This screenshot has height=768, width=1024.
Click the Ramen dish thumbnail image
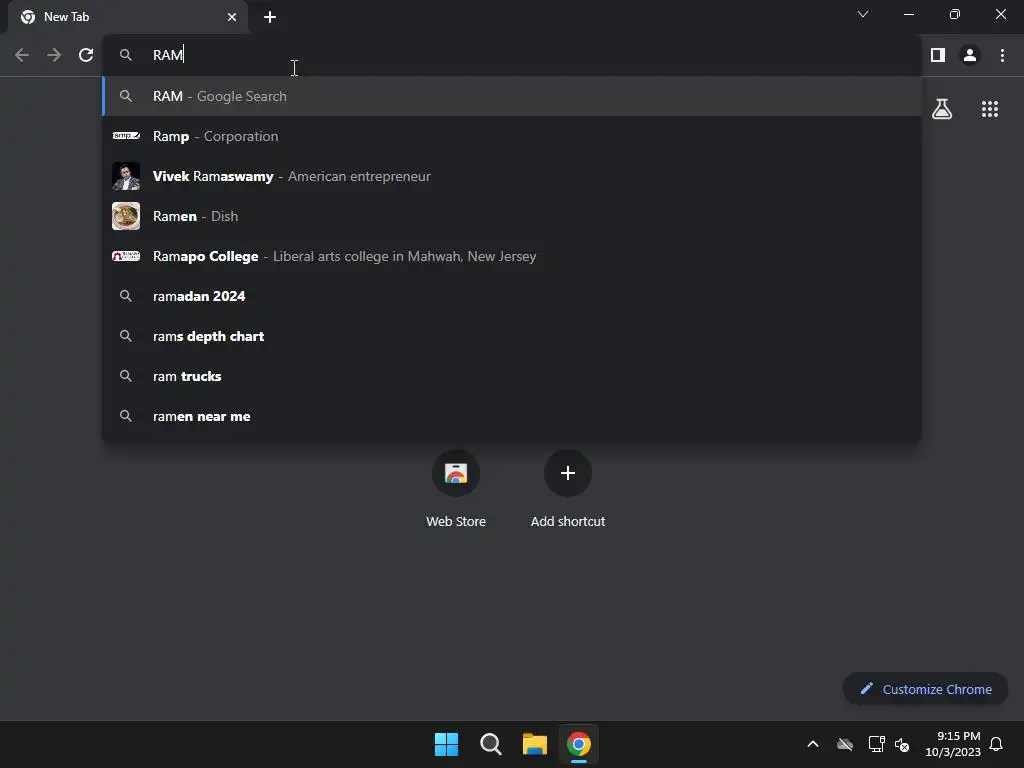[x=126, y=216]
